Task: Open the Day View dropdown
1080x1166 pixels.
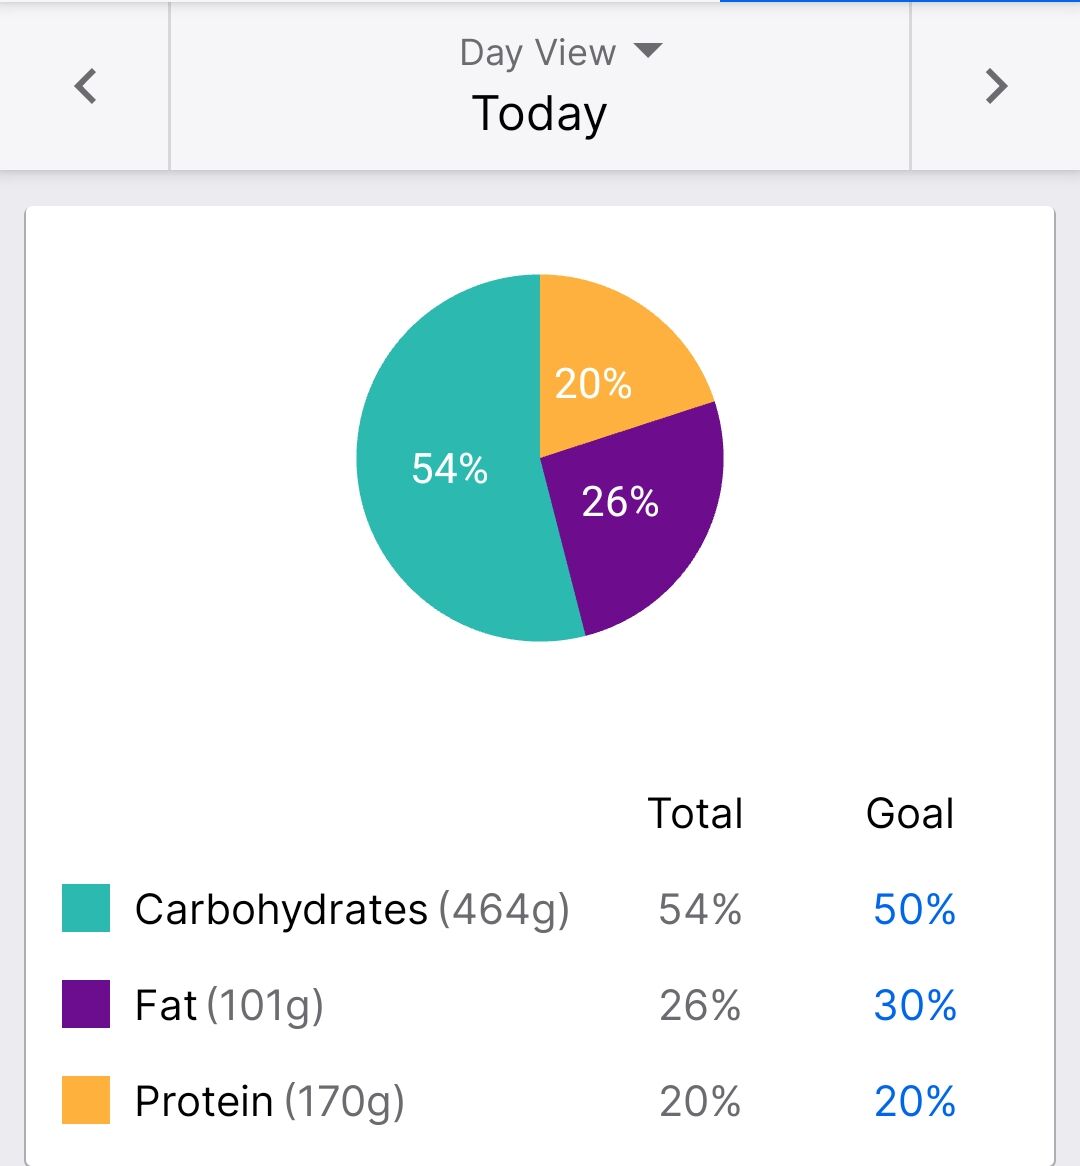Action: [560, 52]
